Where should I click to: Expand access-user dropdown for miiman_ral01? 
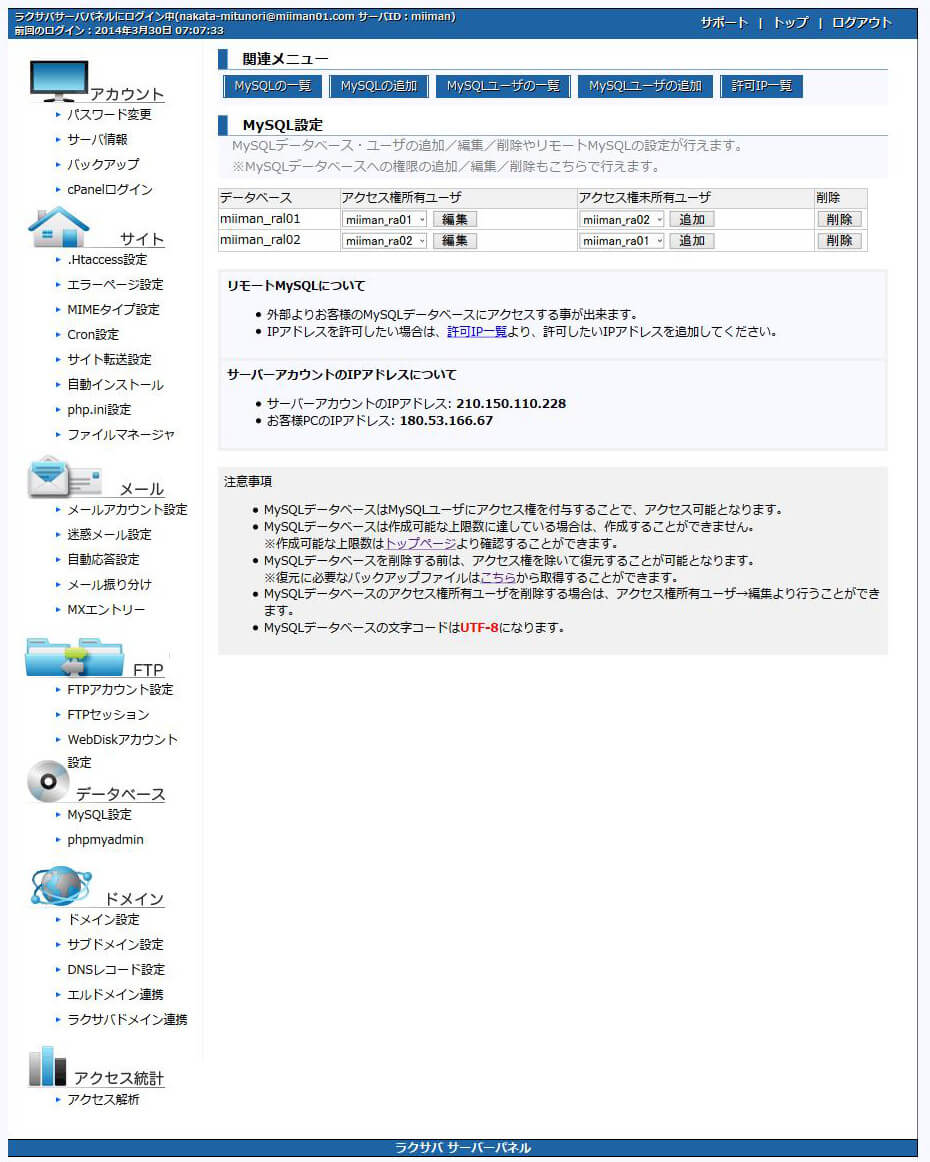point(385,219)
